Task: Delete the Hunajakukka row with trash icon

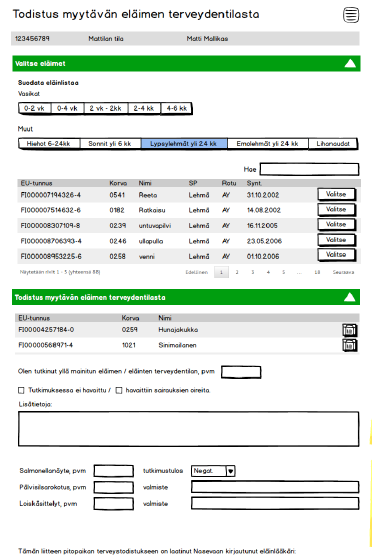Action: pos(349,330)
